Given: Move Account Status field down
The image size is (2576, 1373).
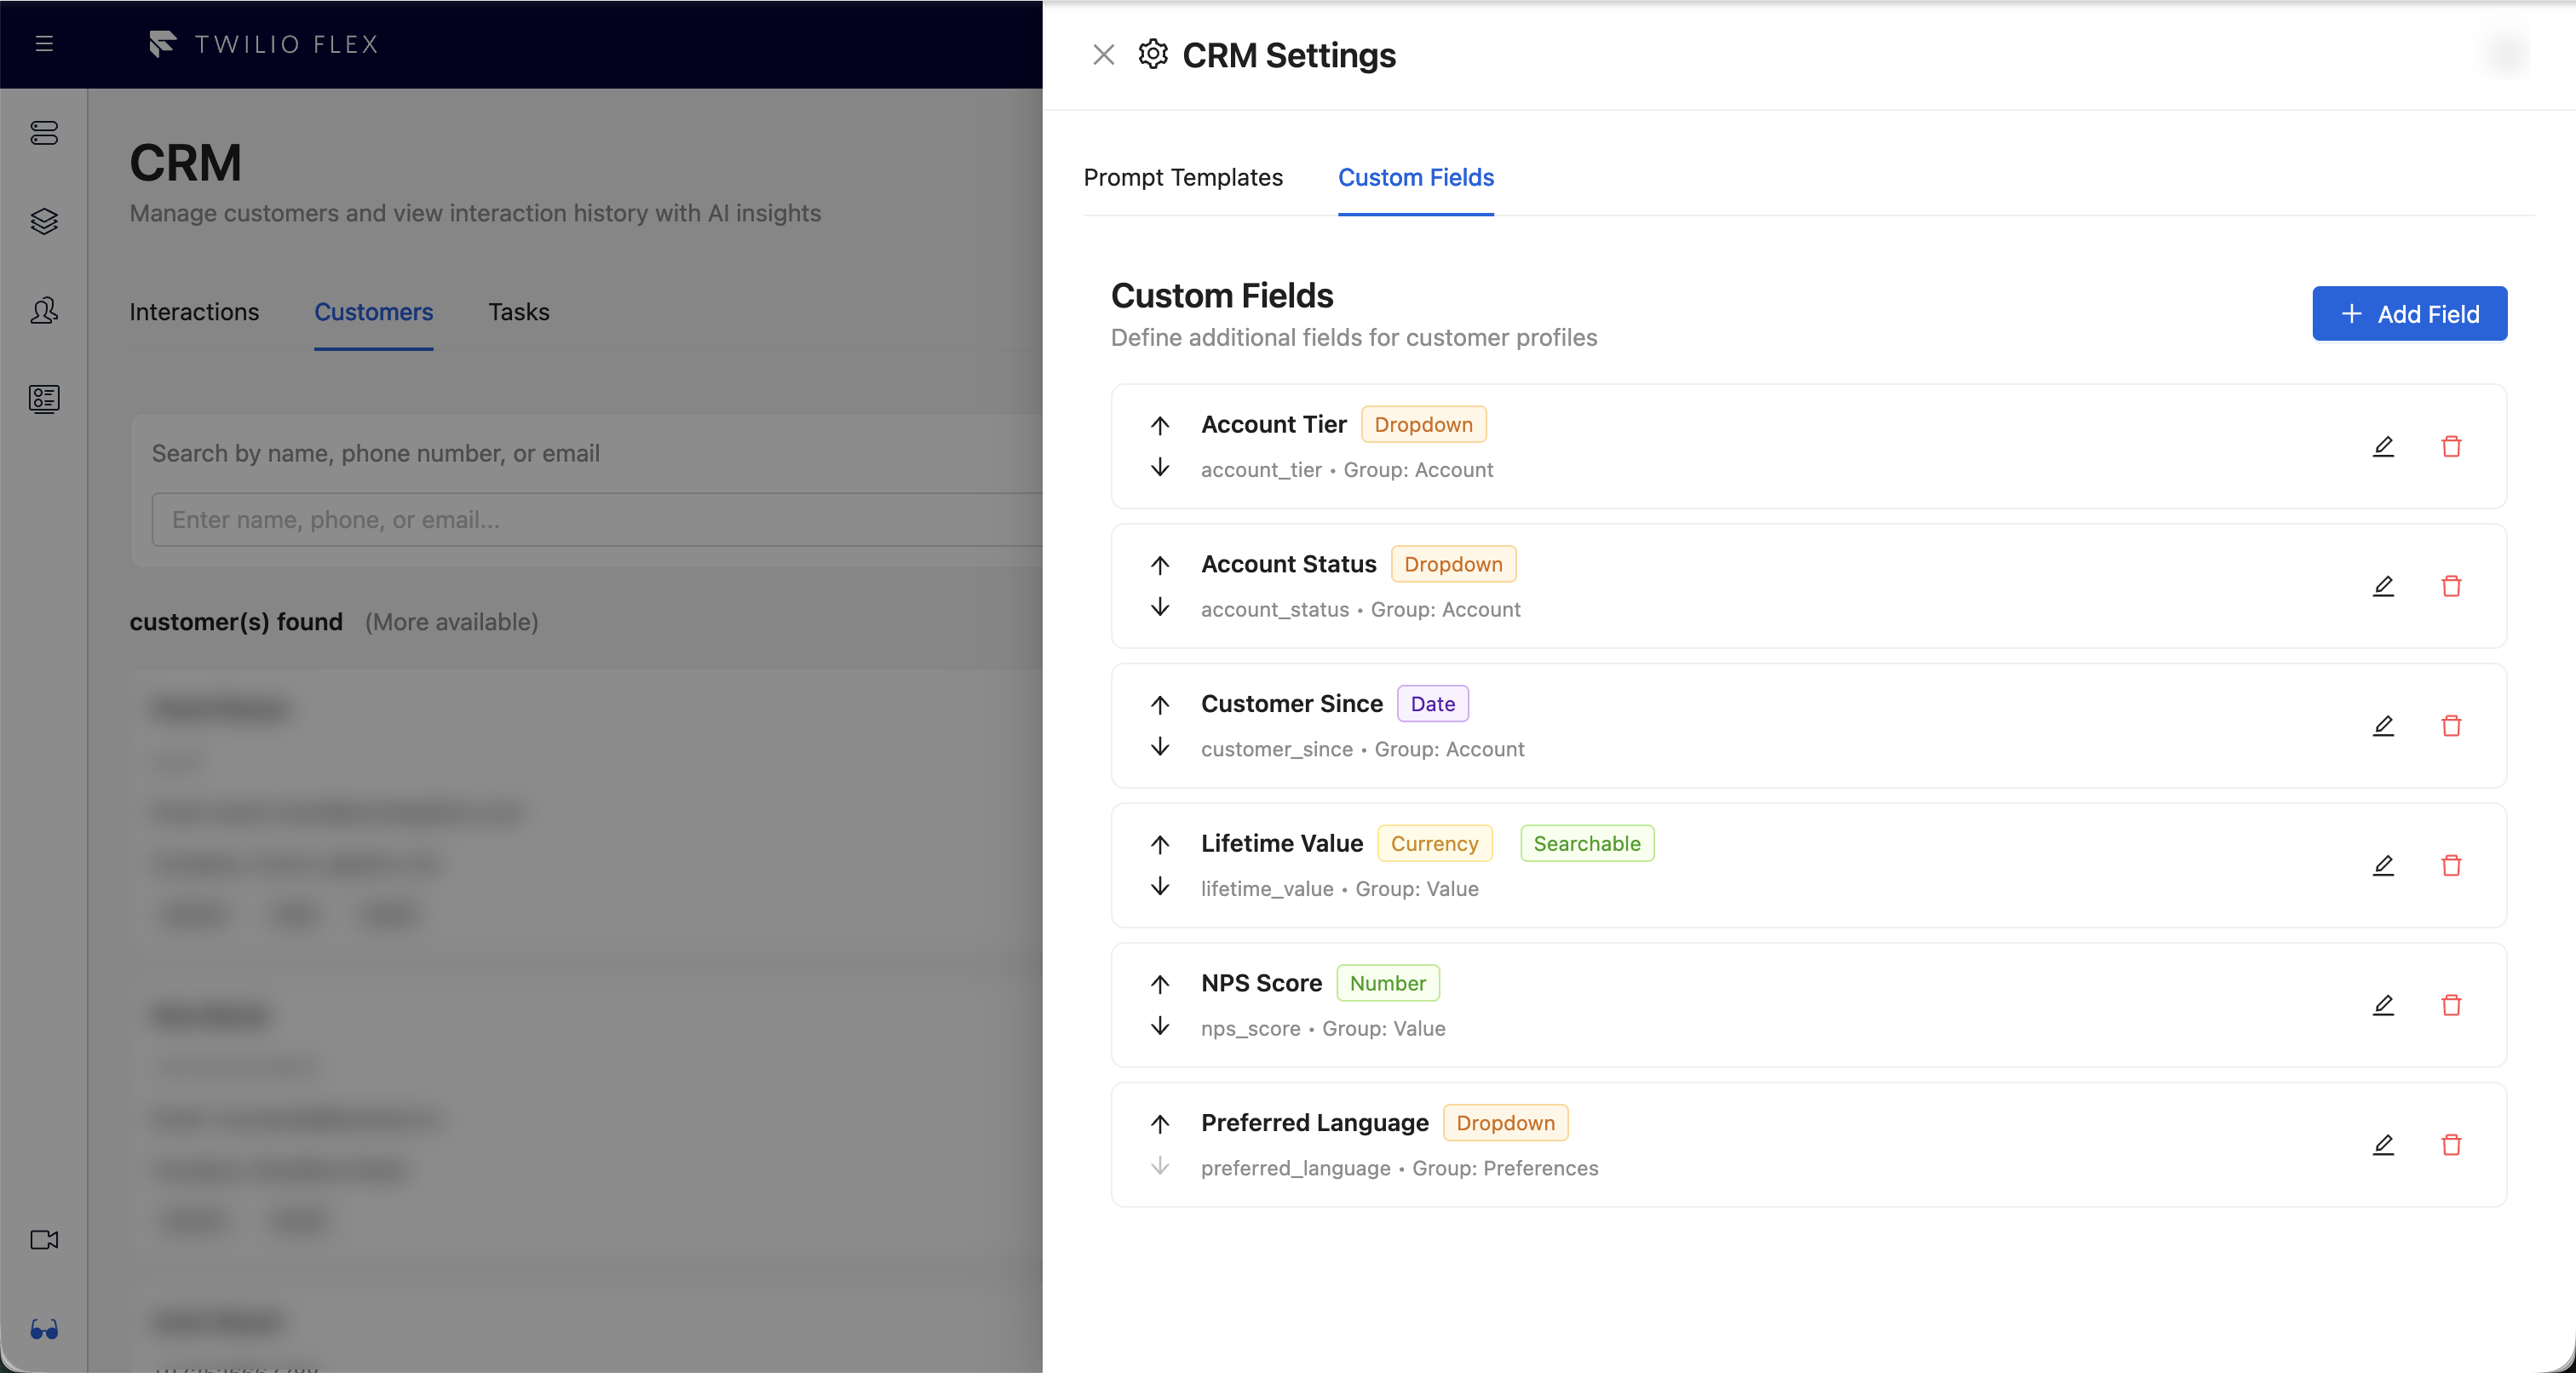Looking at the screenshot, I should tap(1160, 607).
